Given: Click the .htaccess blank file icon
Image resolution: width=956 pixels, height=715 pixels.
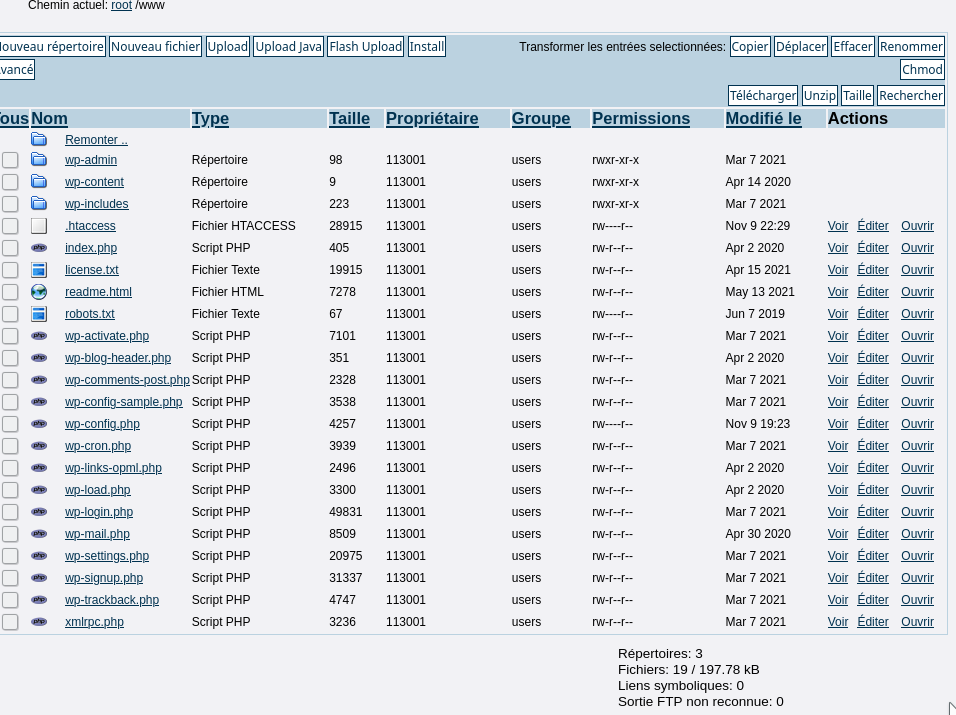Looking at the screenshot, I should pos(39,226).
